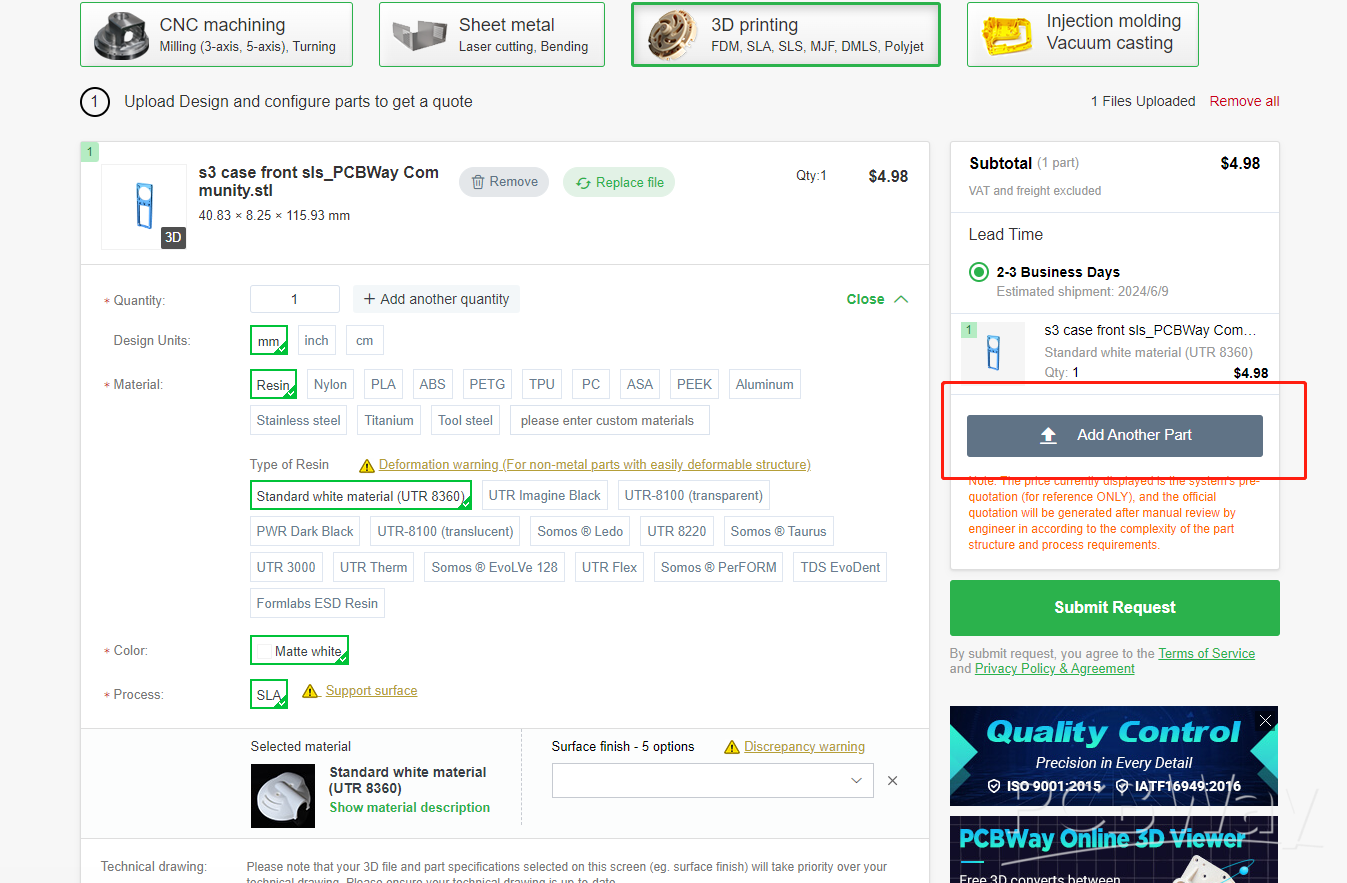Click the Quantity input field

[295, 299]
